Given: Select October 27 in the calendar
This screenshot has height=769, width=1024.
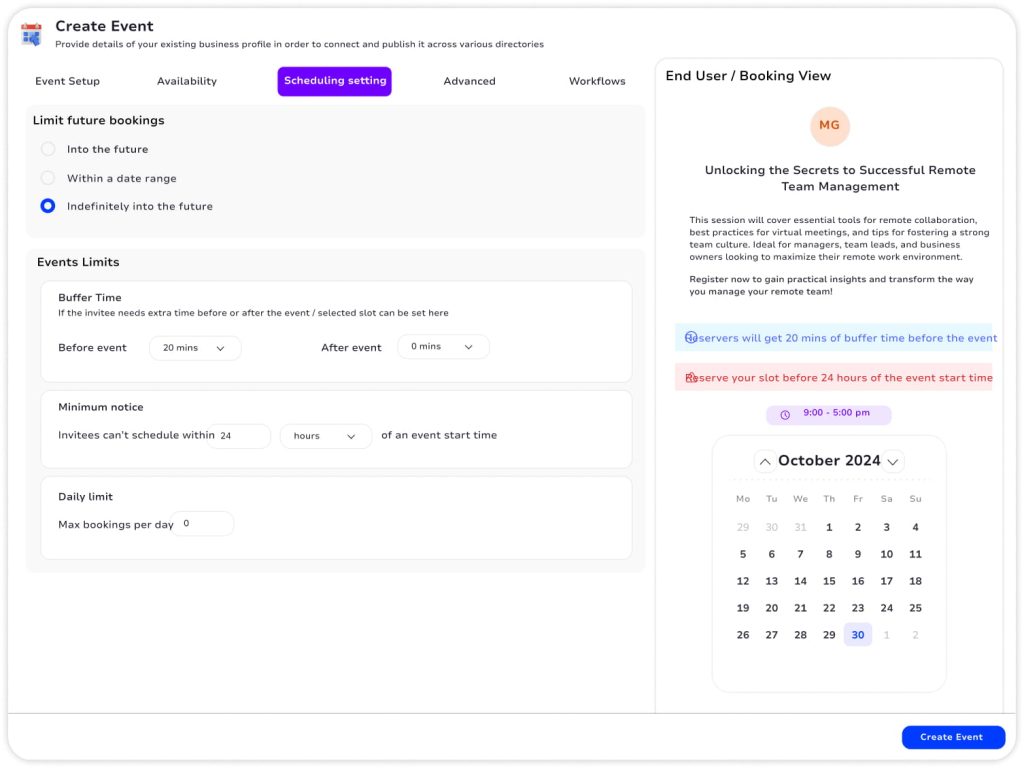Looking at the screenshot, I should tap(771, 635).
